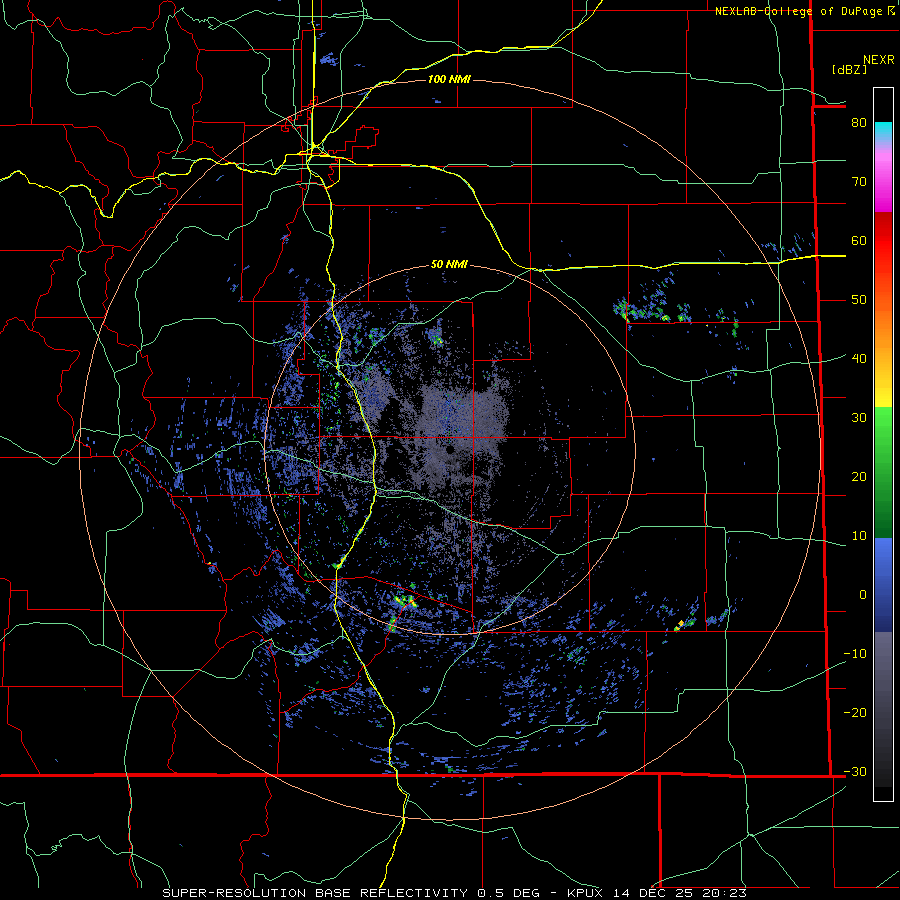The width and height of the screenshot is (900, 900).
Task: Click the 10 value on the dBZ scale
Action: (x=859, y=536)
